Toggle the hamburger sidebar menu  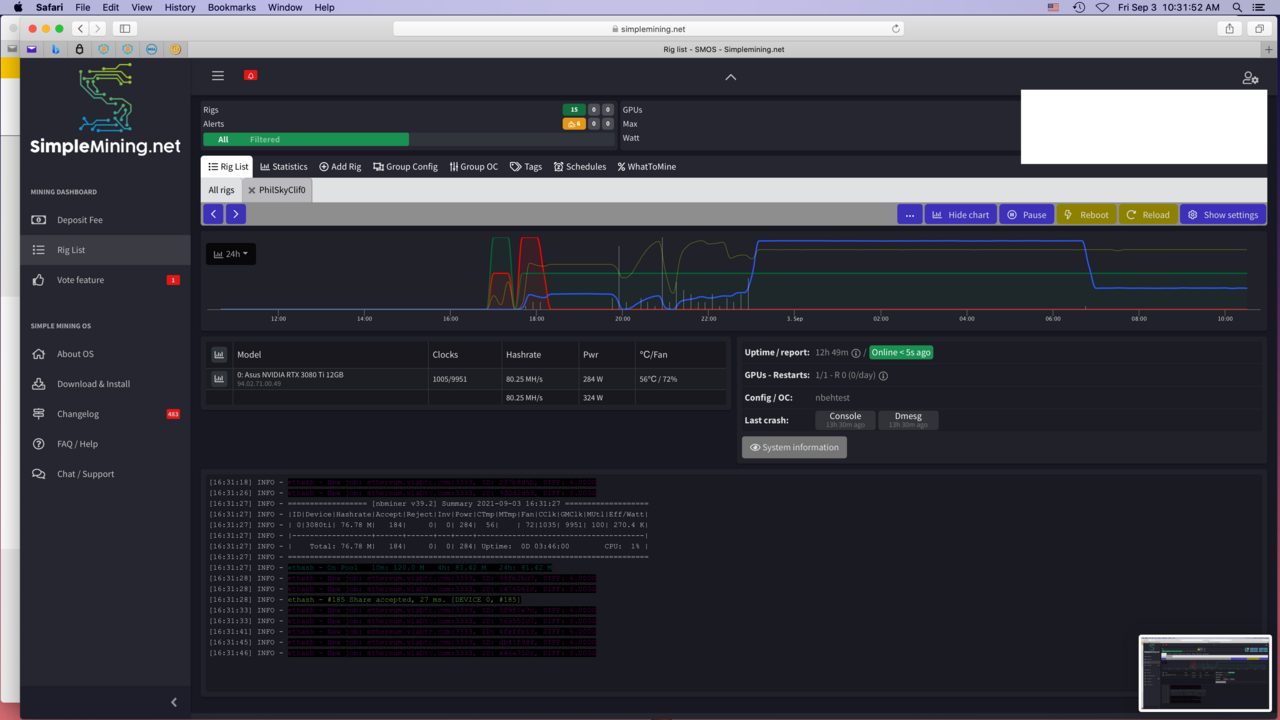[x=218, y=75]
